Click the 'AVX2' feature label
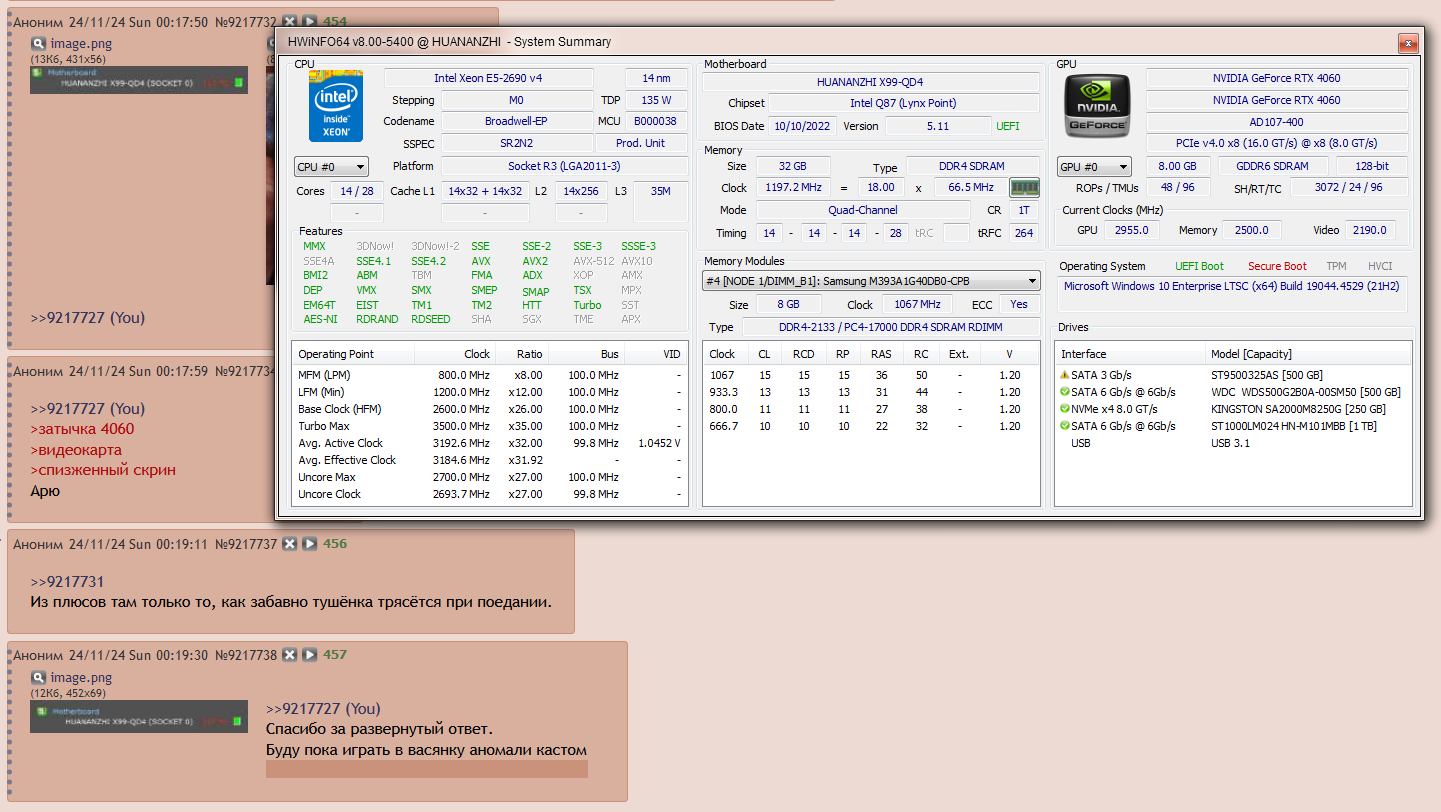The width and height of the screenshot is (1441, 812). tap(535, 261)
